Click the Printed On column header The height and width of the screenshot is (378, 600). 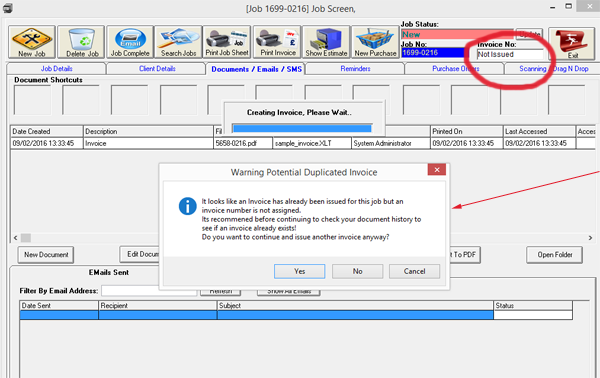[x=466, y=132]
